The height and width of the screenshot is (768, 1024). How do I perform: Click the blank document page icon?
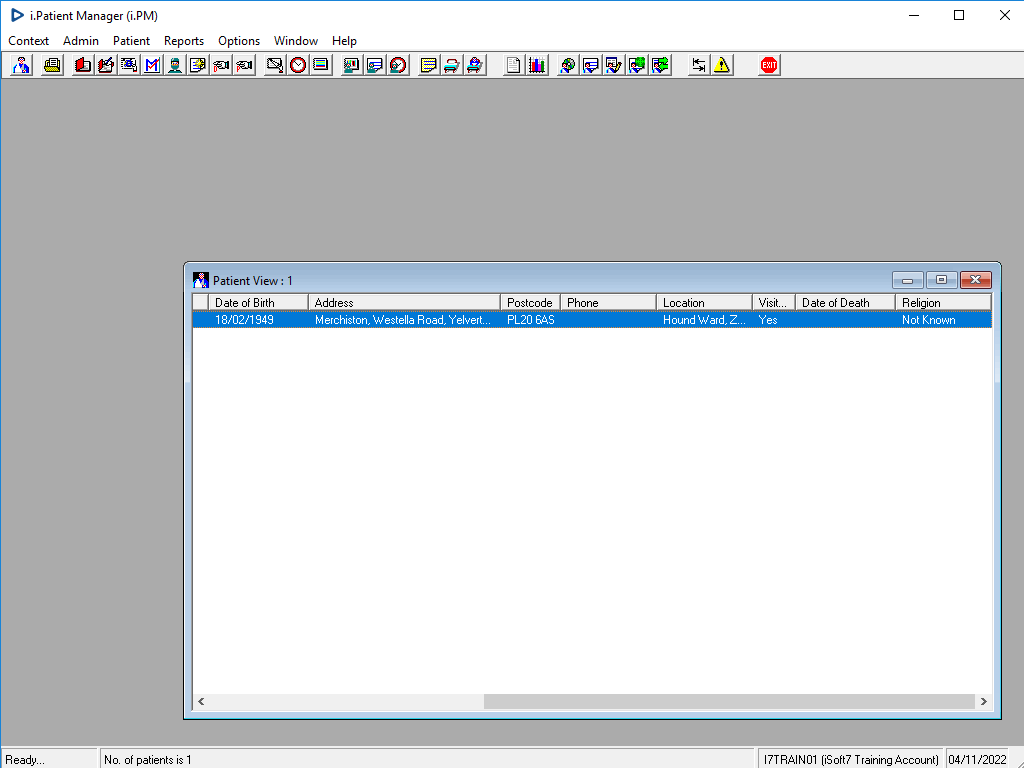point(513,65)
